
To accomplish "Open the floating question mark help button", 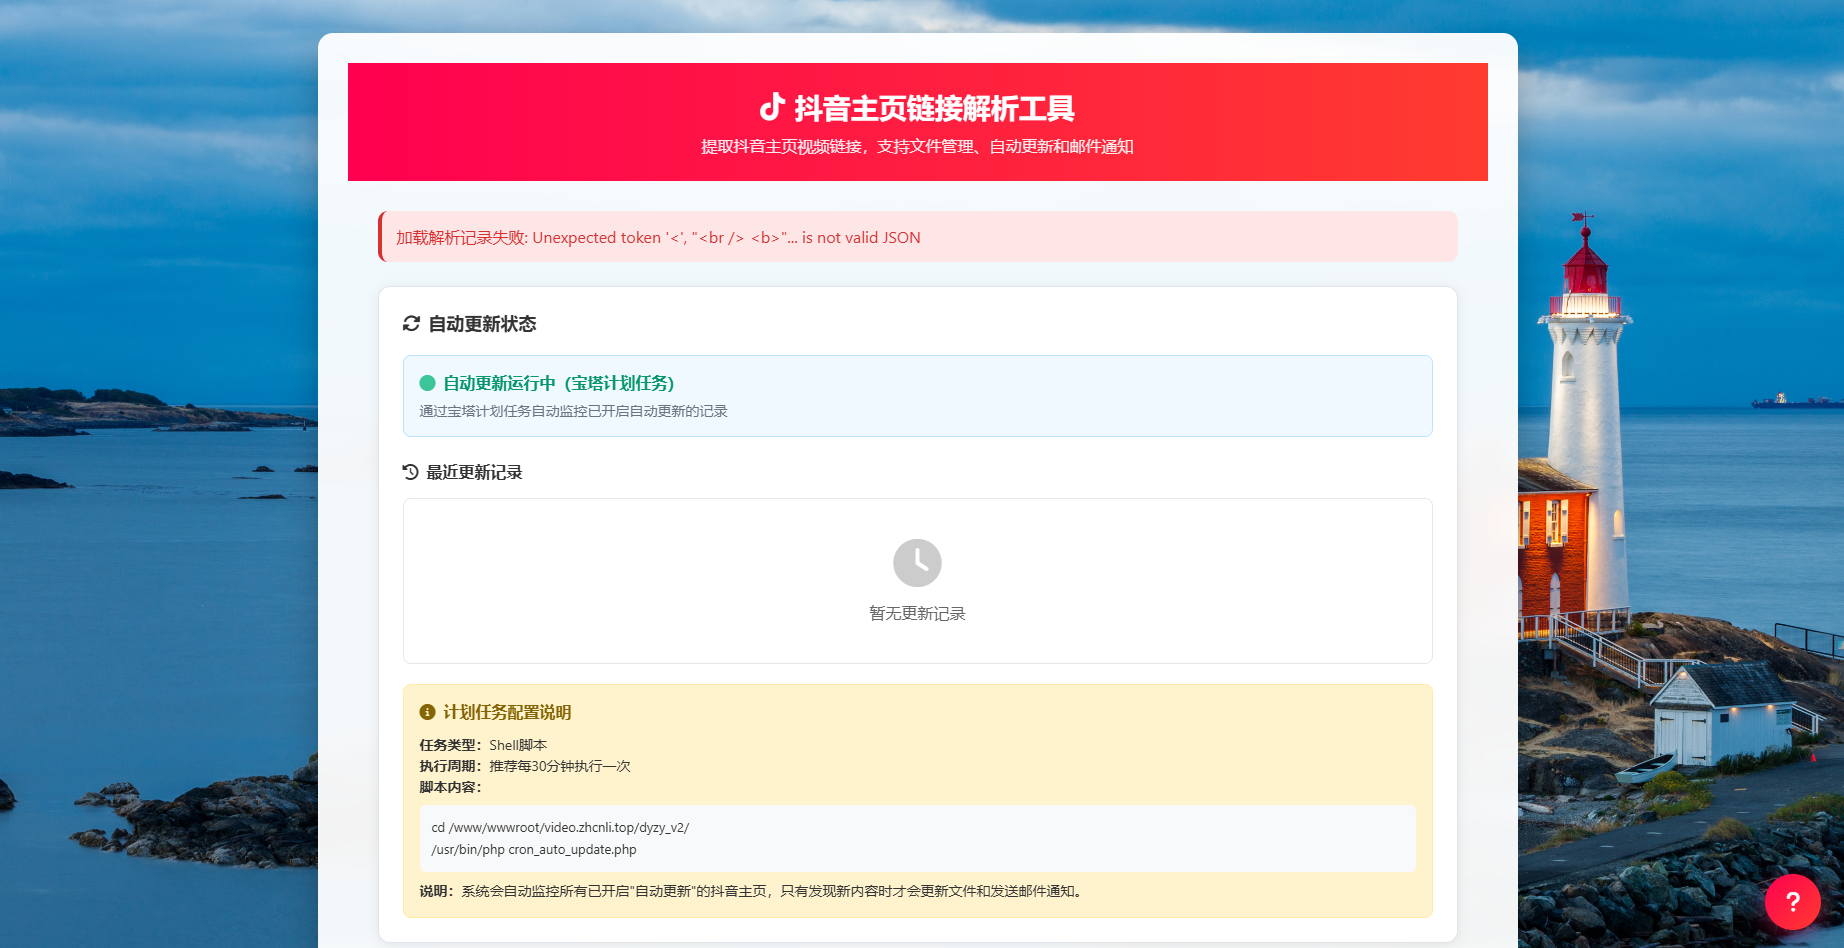I will click(x=1793, y=902).
